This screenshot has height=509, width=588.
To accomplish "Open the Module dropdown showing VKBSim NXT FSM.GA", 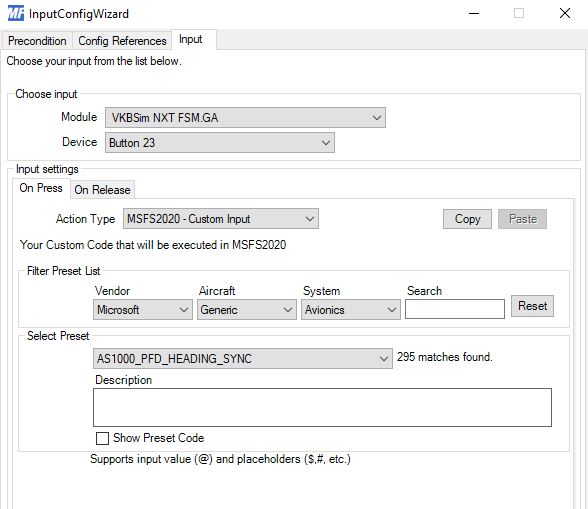I will [245, 118].
